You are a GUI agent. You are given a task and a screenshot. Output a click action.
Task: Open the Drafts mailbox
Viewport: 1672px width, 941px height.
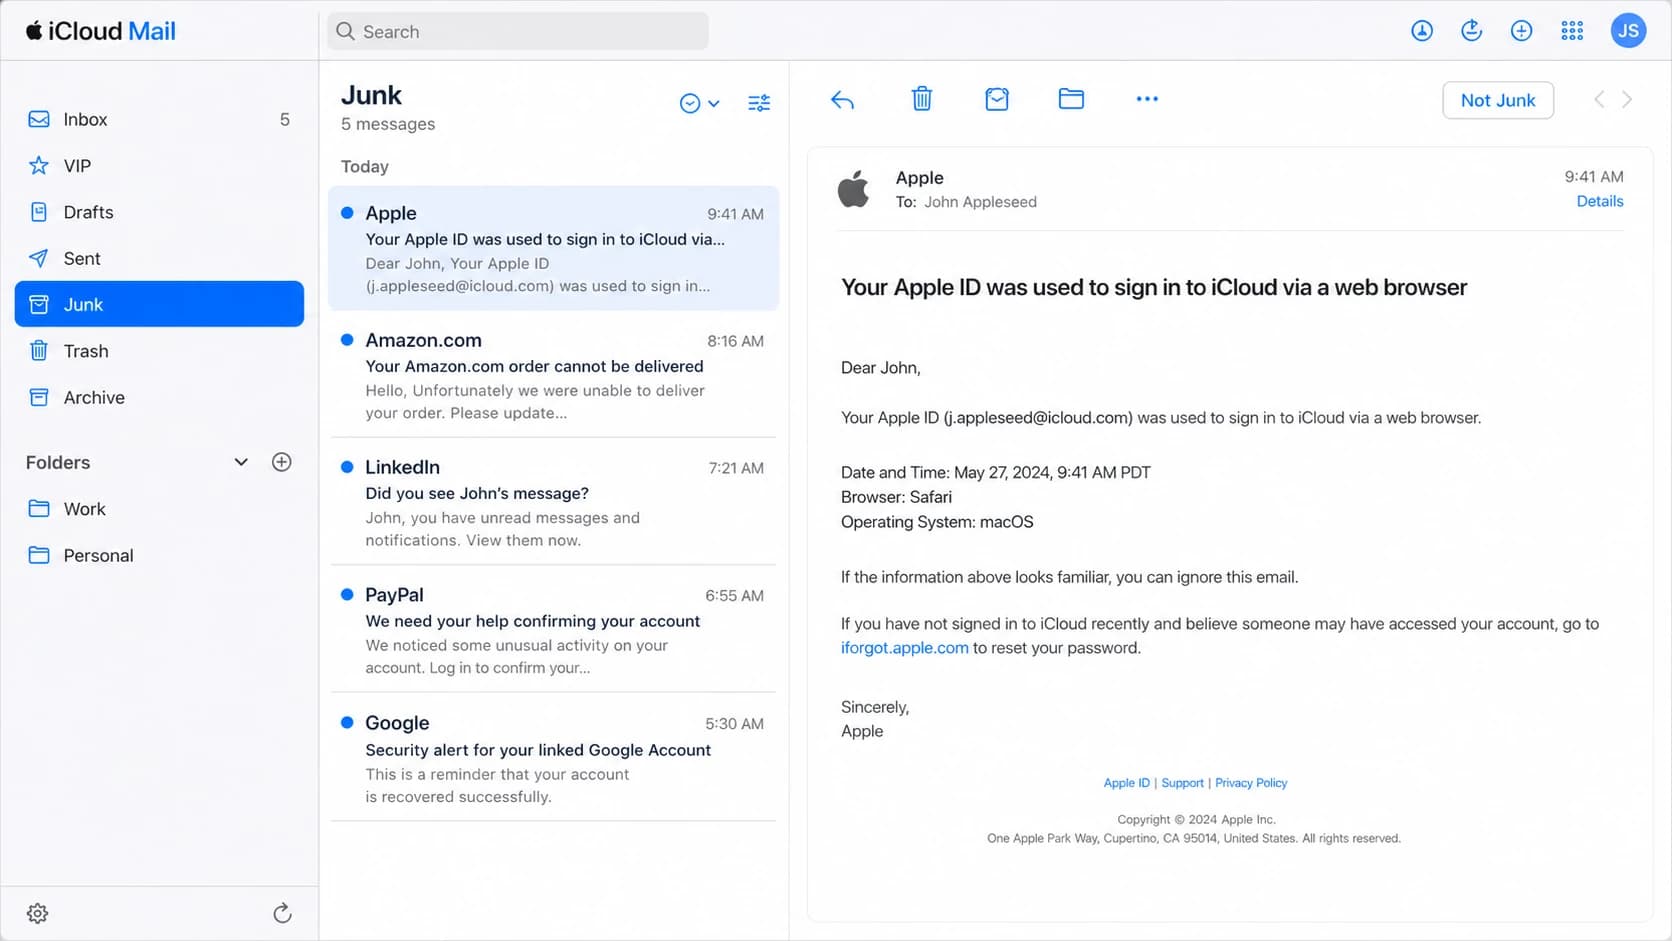click(x=159, y=212)
